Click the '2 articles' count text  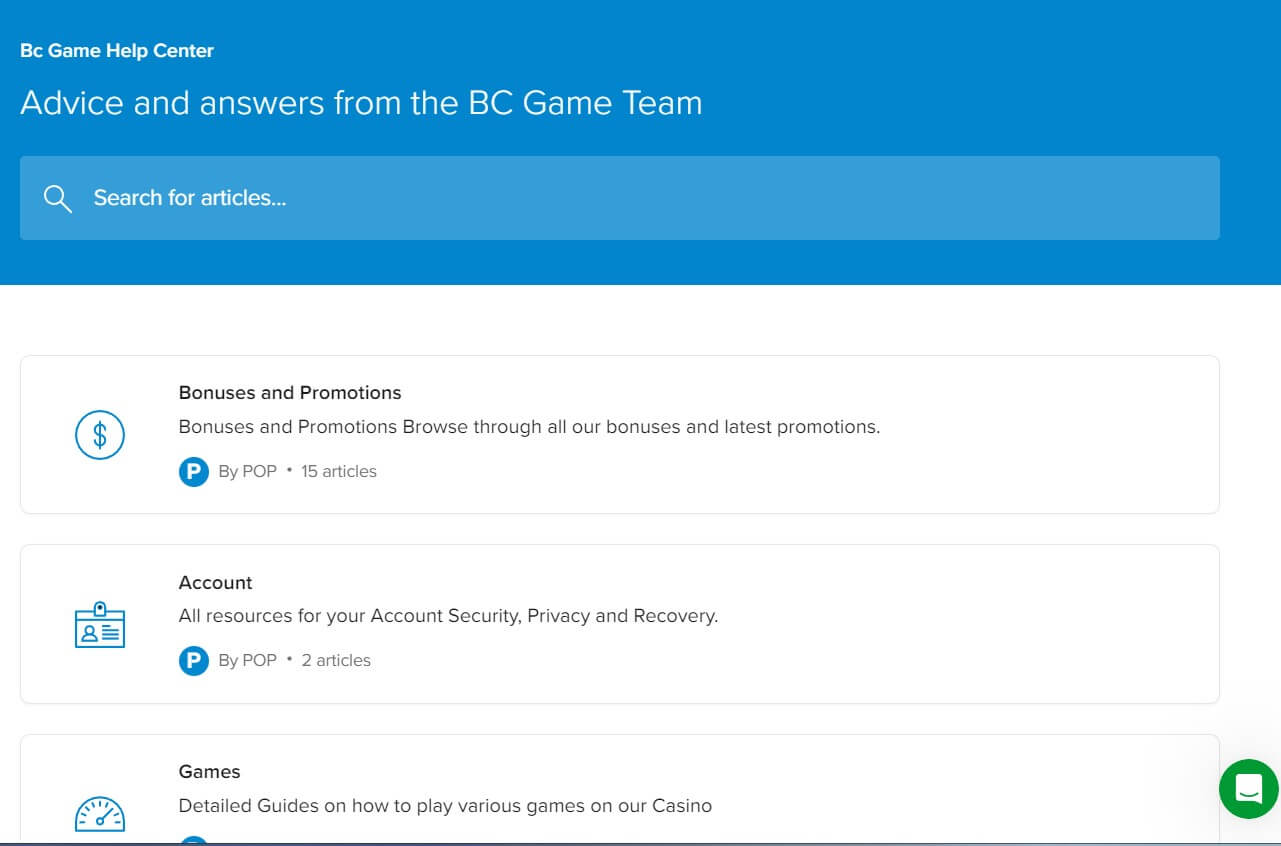click(x=336, y=660)
